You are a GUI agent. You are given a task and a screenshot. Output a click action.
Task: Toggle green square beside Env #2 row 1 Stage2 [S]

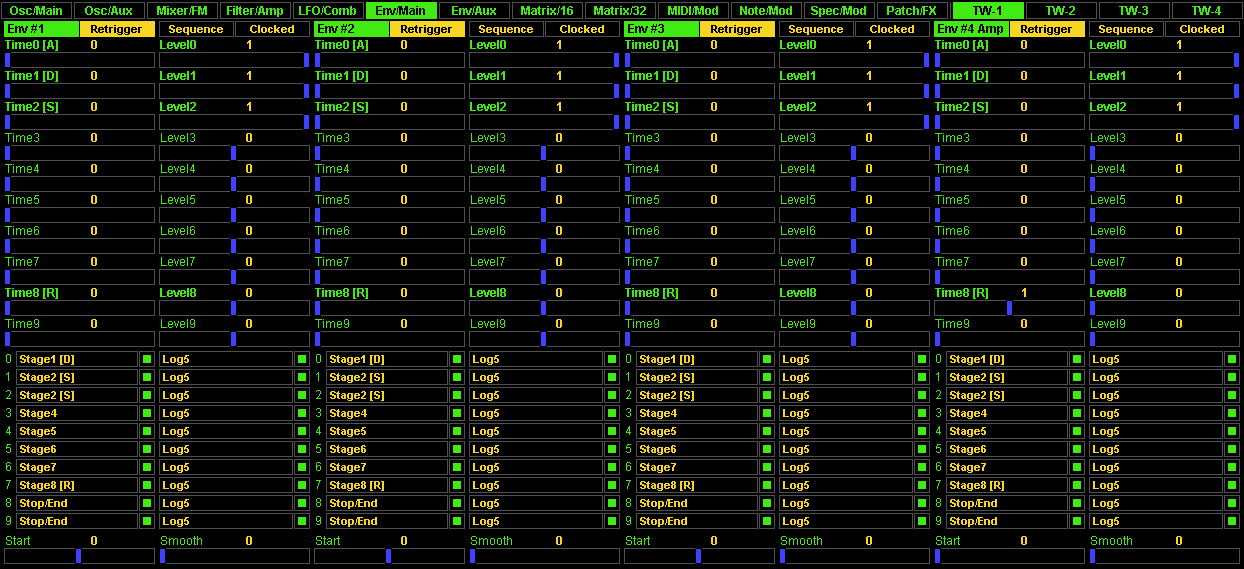click(x=456, y=377)
